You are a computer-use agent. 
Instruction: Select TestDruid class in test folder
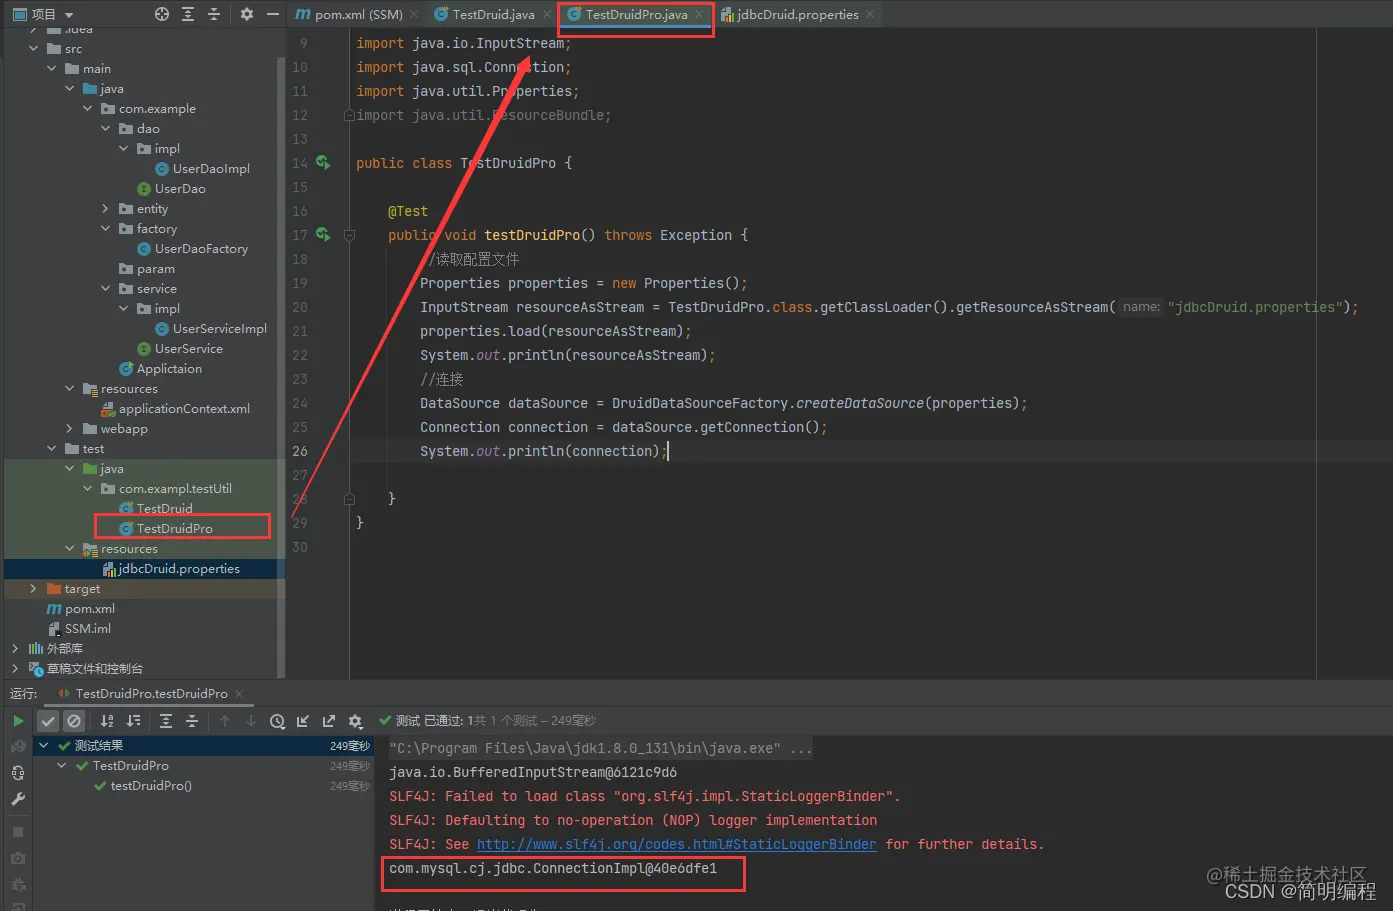click(164, 508)
